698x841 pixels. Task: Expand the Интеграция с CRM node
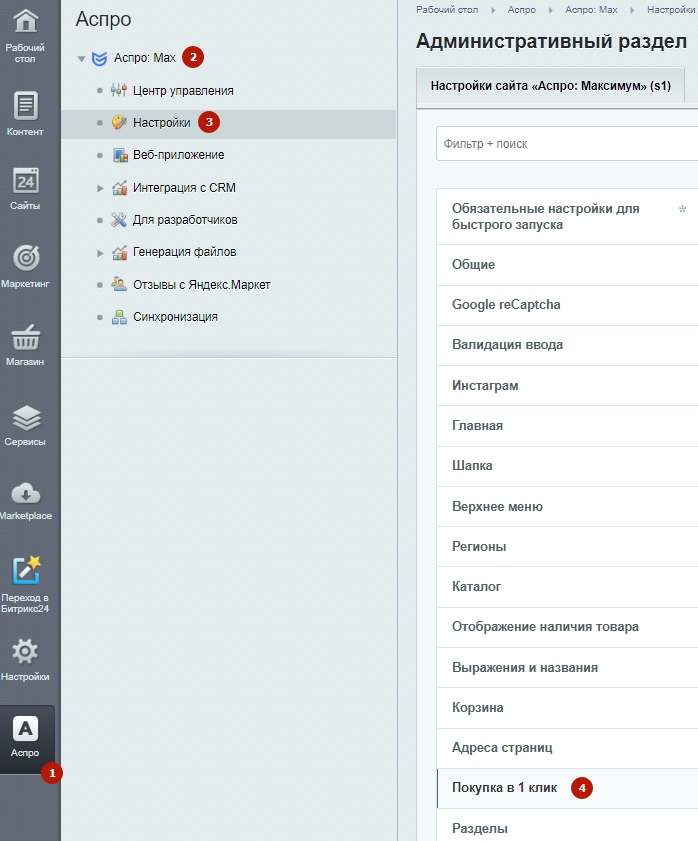pos(100,188)
